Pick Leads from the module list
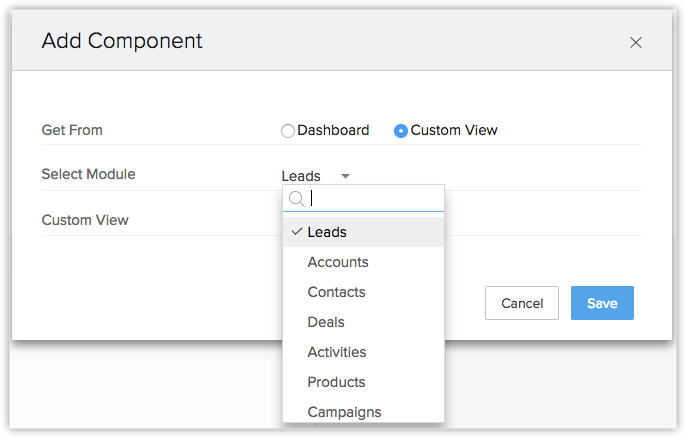 click(x=327, y=232)
